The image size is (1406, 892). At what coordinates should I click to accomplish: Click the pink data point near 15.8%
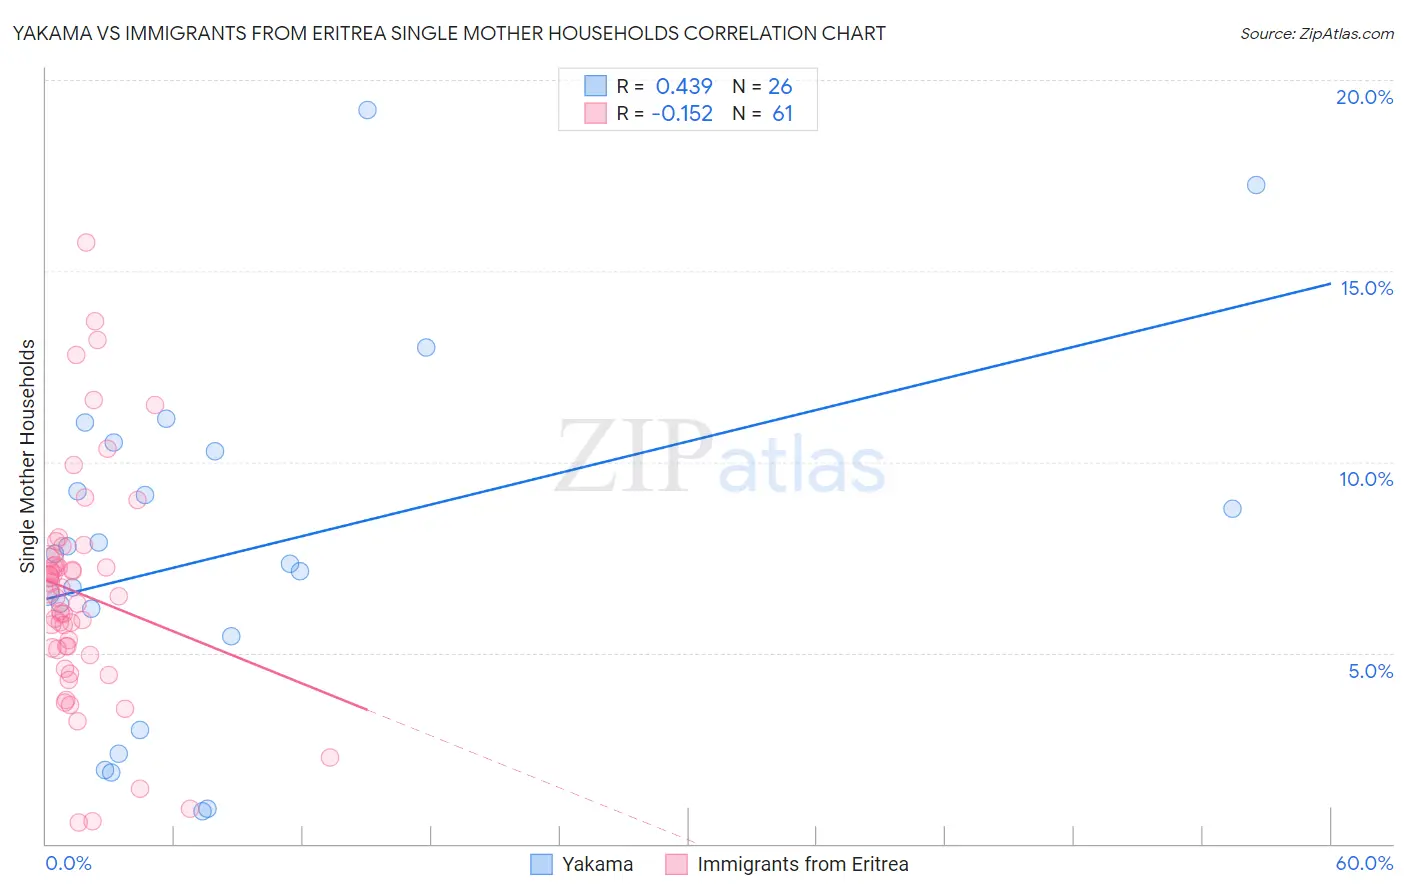(x=86, y=243)
